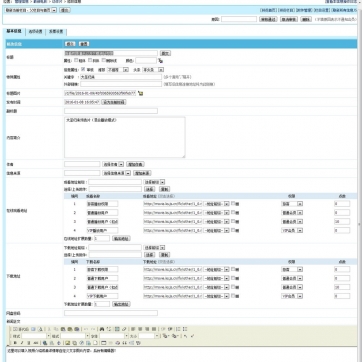Toggle the 审核 checkbox in the info attributes row
Screen dimensions: 362x362
pos(83,70)
